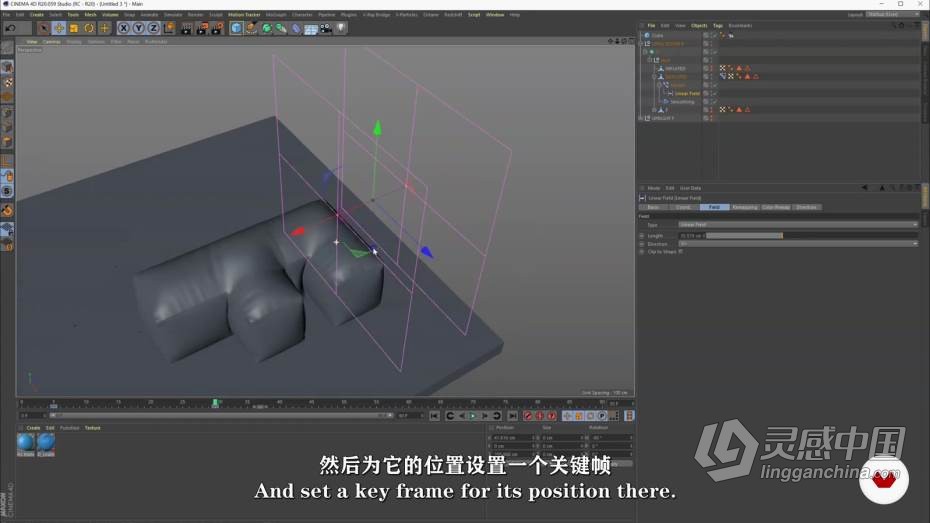Switch to the Remapping tab
Screen dimensions: 930x523
coord(744,207)
